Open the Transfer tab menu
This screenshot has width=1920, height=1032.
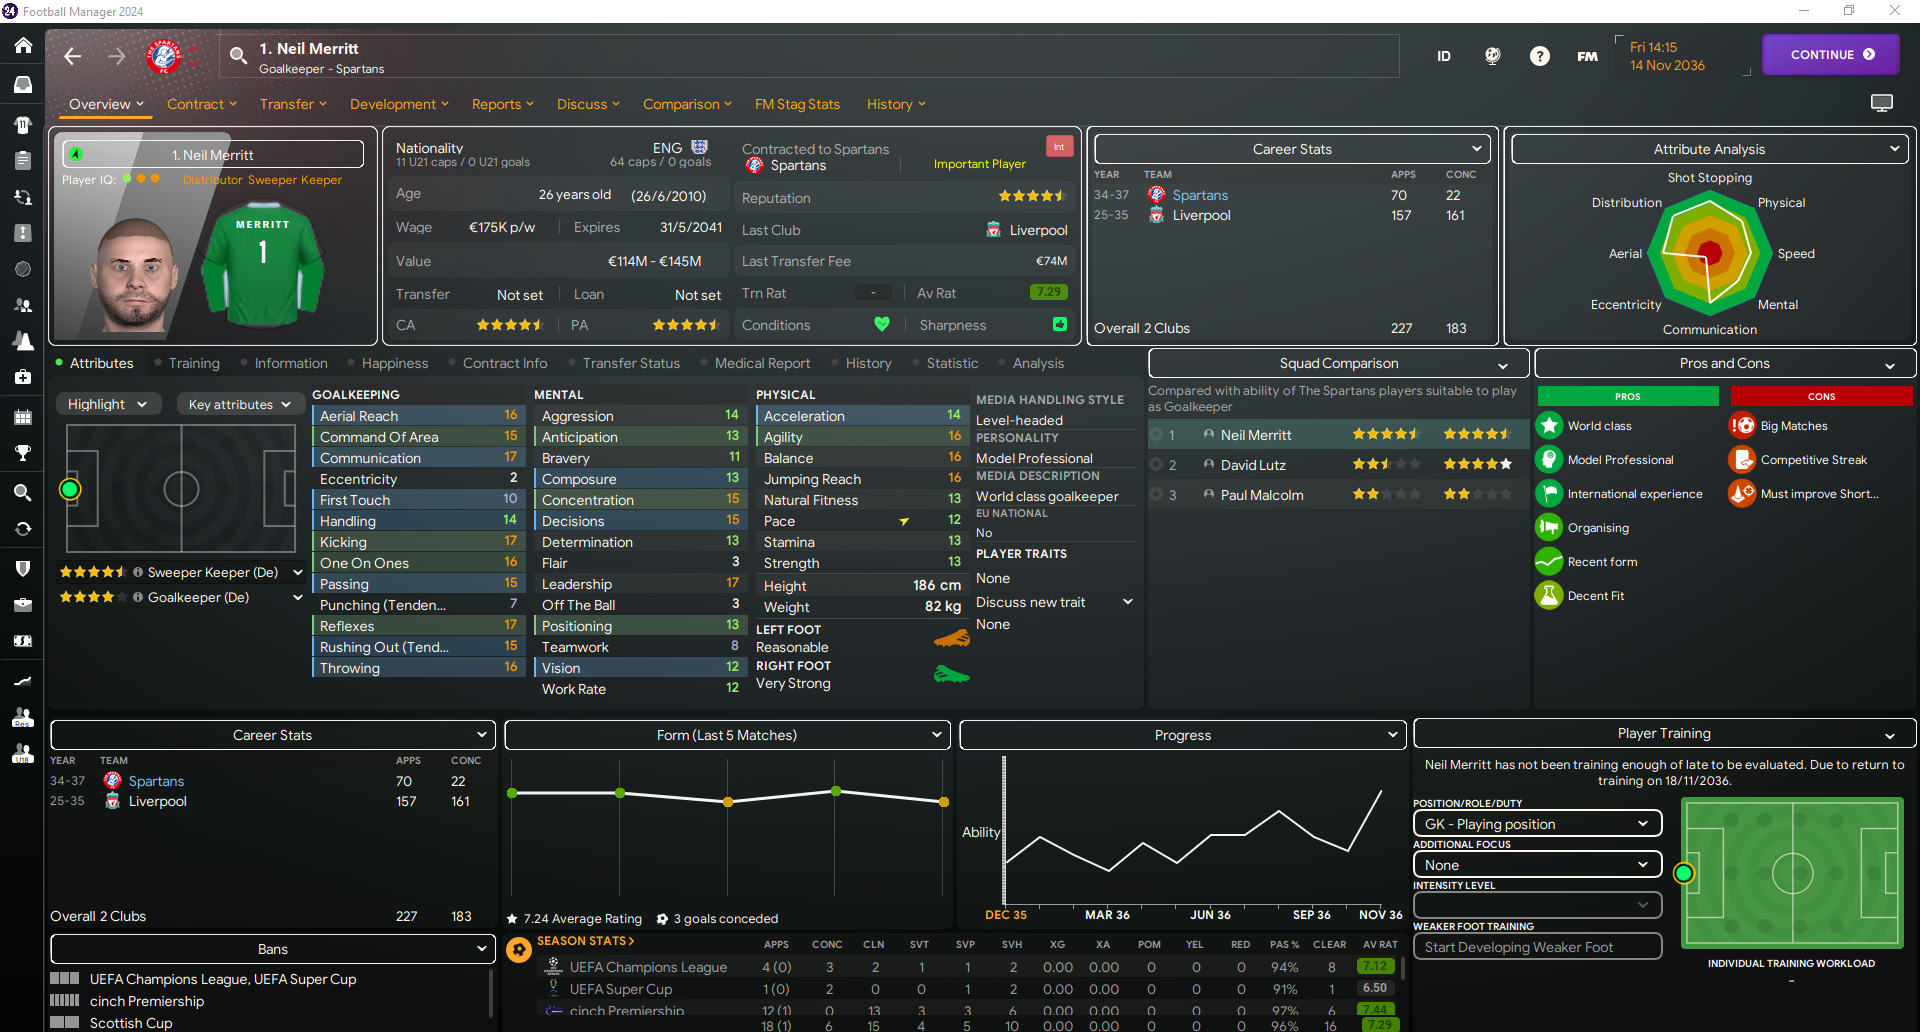point(294,104)
